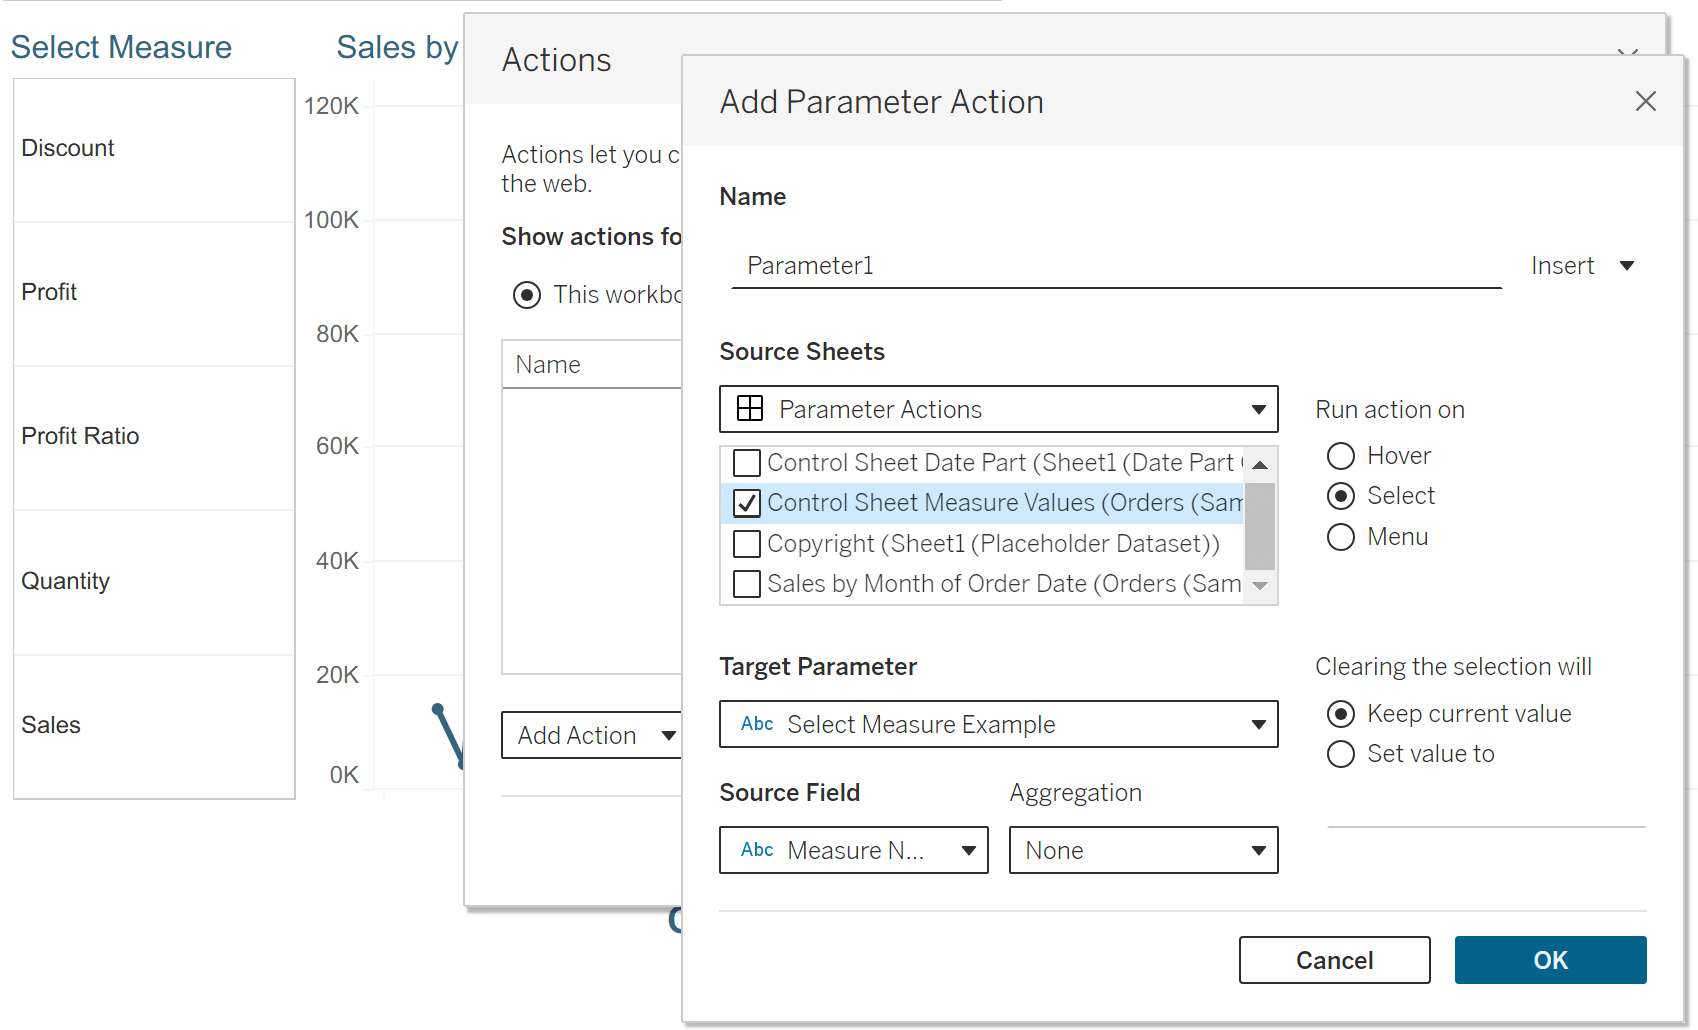This screenshot has width=1698, height=1030.
Task: Choose the Select run action option
Action: 1341,496
